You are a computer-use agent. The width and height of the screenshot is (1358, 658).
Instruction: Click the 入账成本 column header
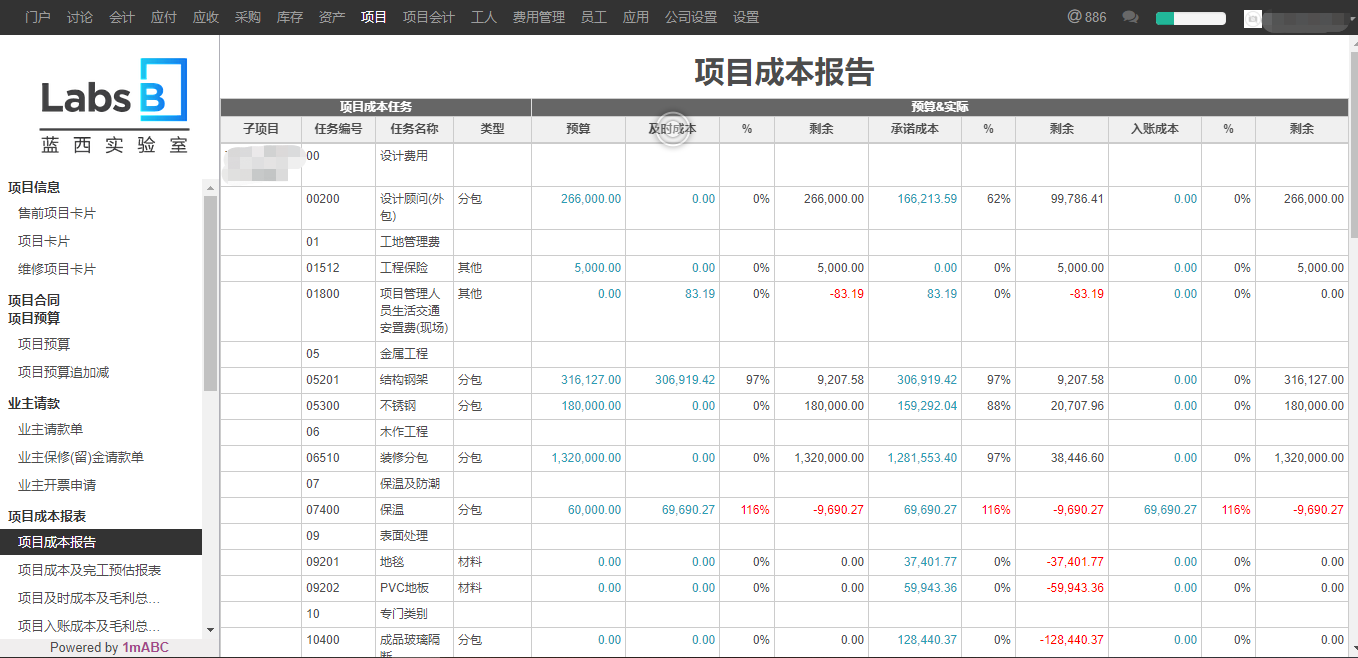click(1154, 129)
